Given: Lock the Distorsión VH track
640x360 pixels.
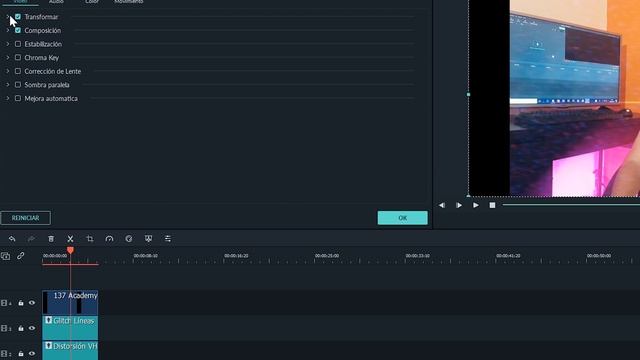Looking at the screenshot, I should coord(20,353).
